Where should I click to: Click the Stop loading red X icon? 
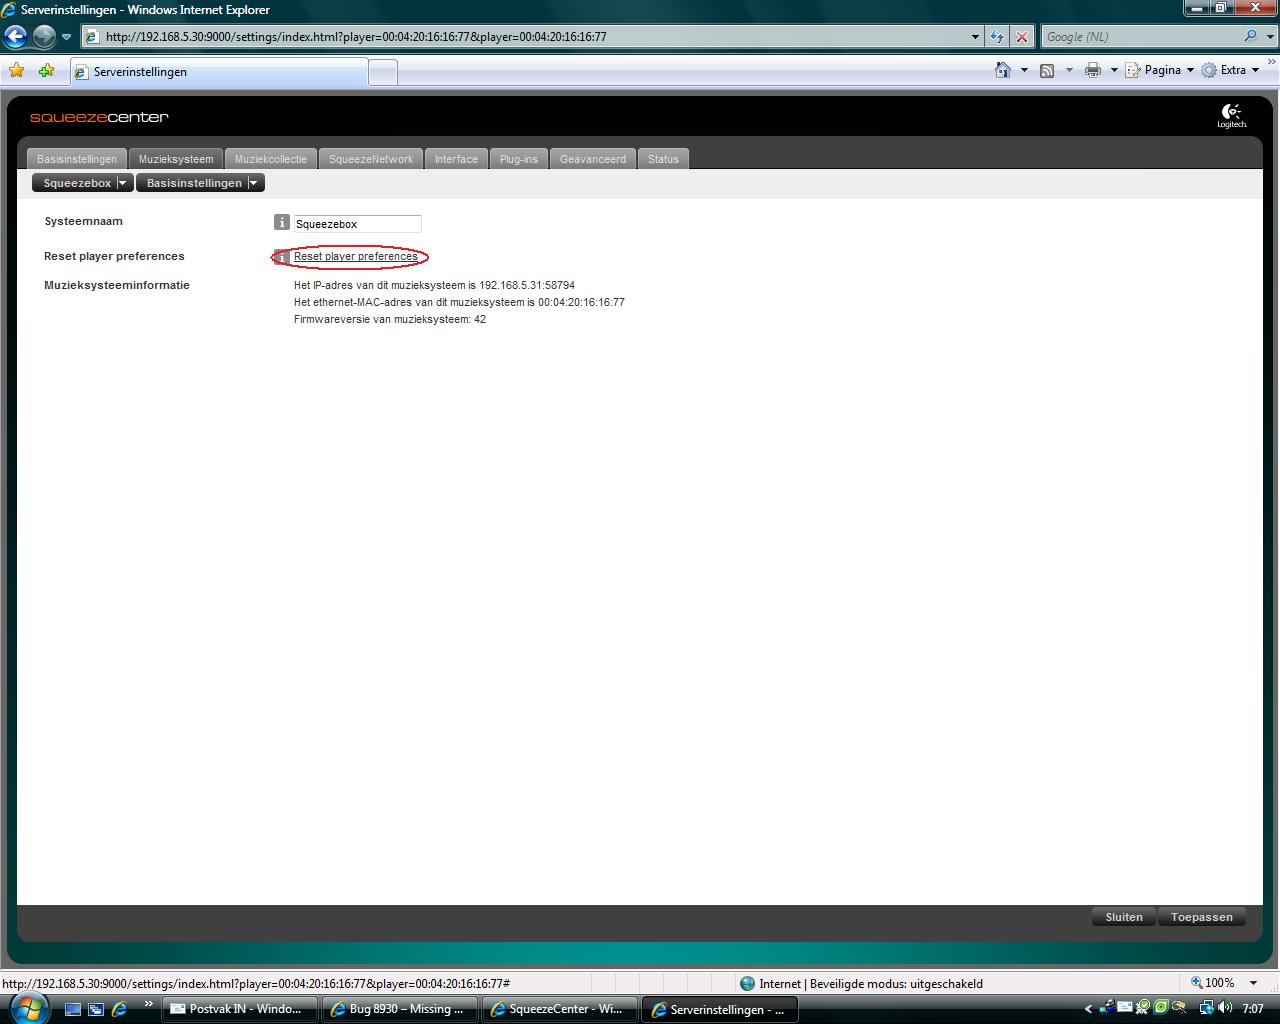[1021, 37]
